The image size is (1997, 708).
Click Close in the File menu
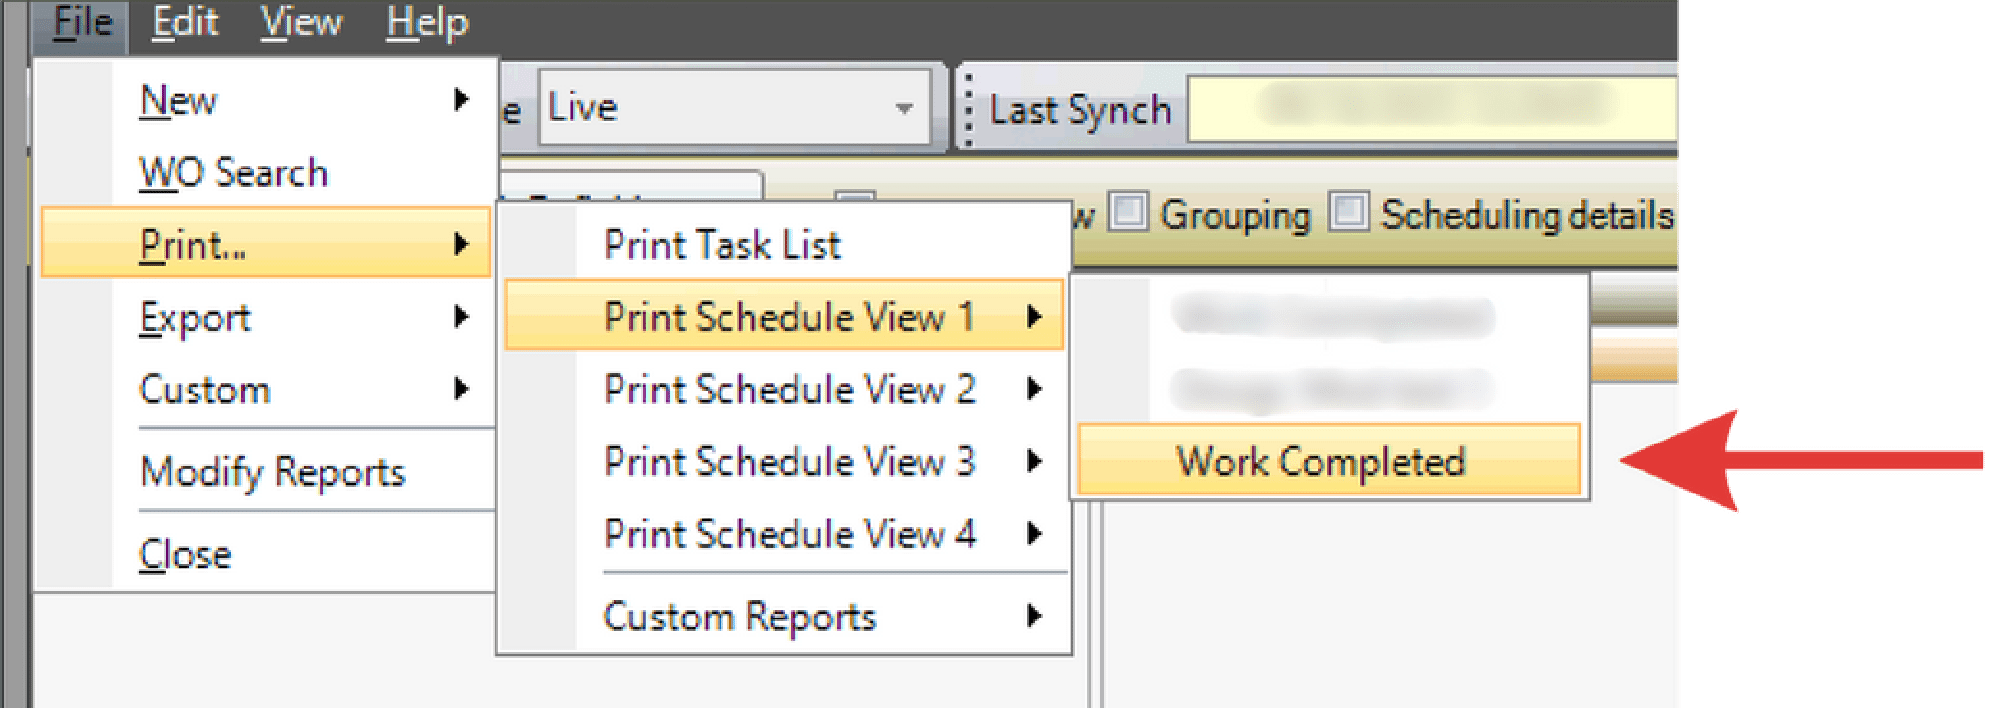point(186,554)
